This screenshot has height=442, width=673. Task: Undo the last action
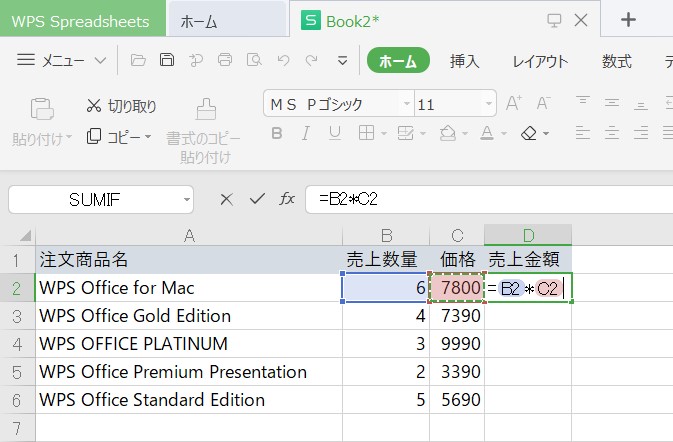(x=283, y=60)
